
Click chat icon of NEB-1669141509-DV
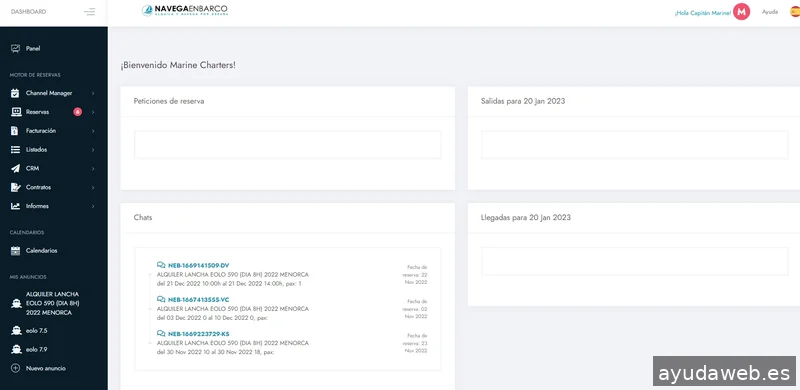pos(161,265)
